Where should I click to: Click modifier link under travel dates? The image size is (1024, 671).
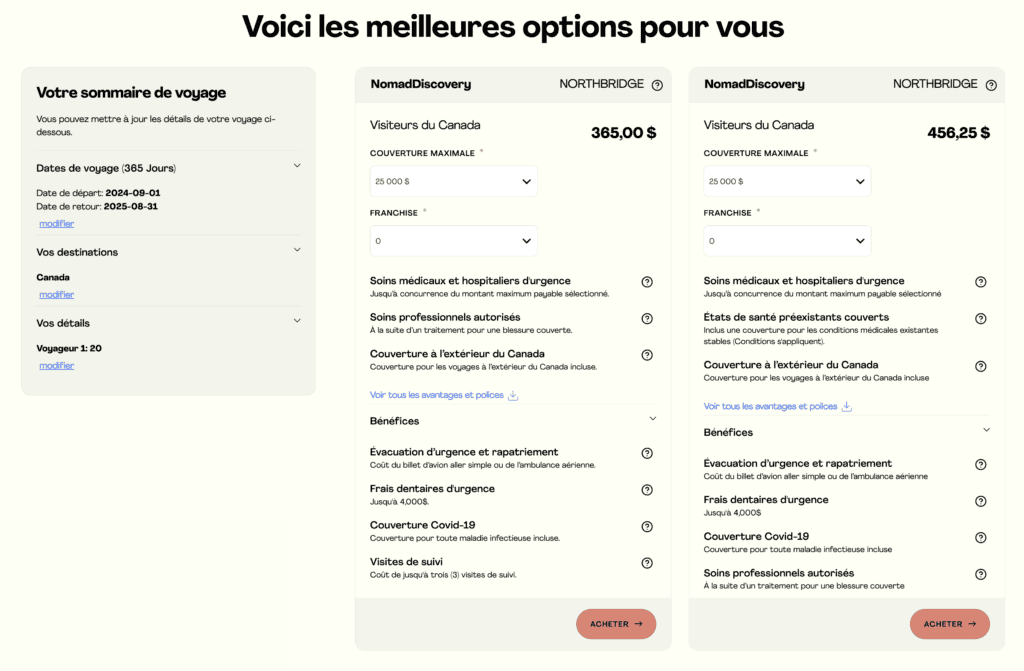coord(56,223)
